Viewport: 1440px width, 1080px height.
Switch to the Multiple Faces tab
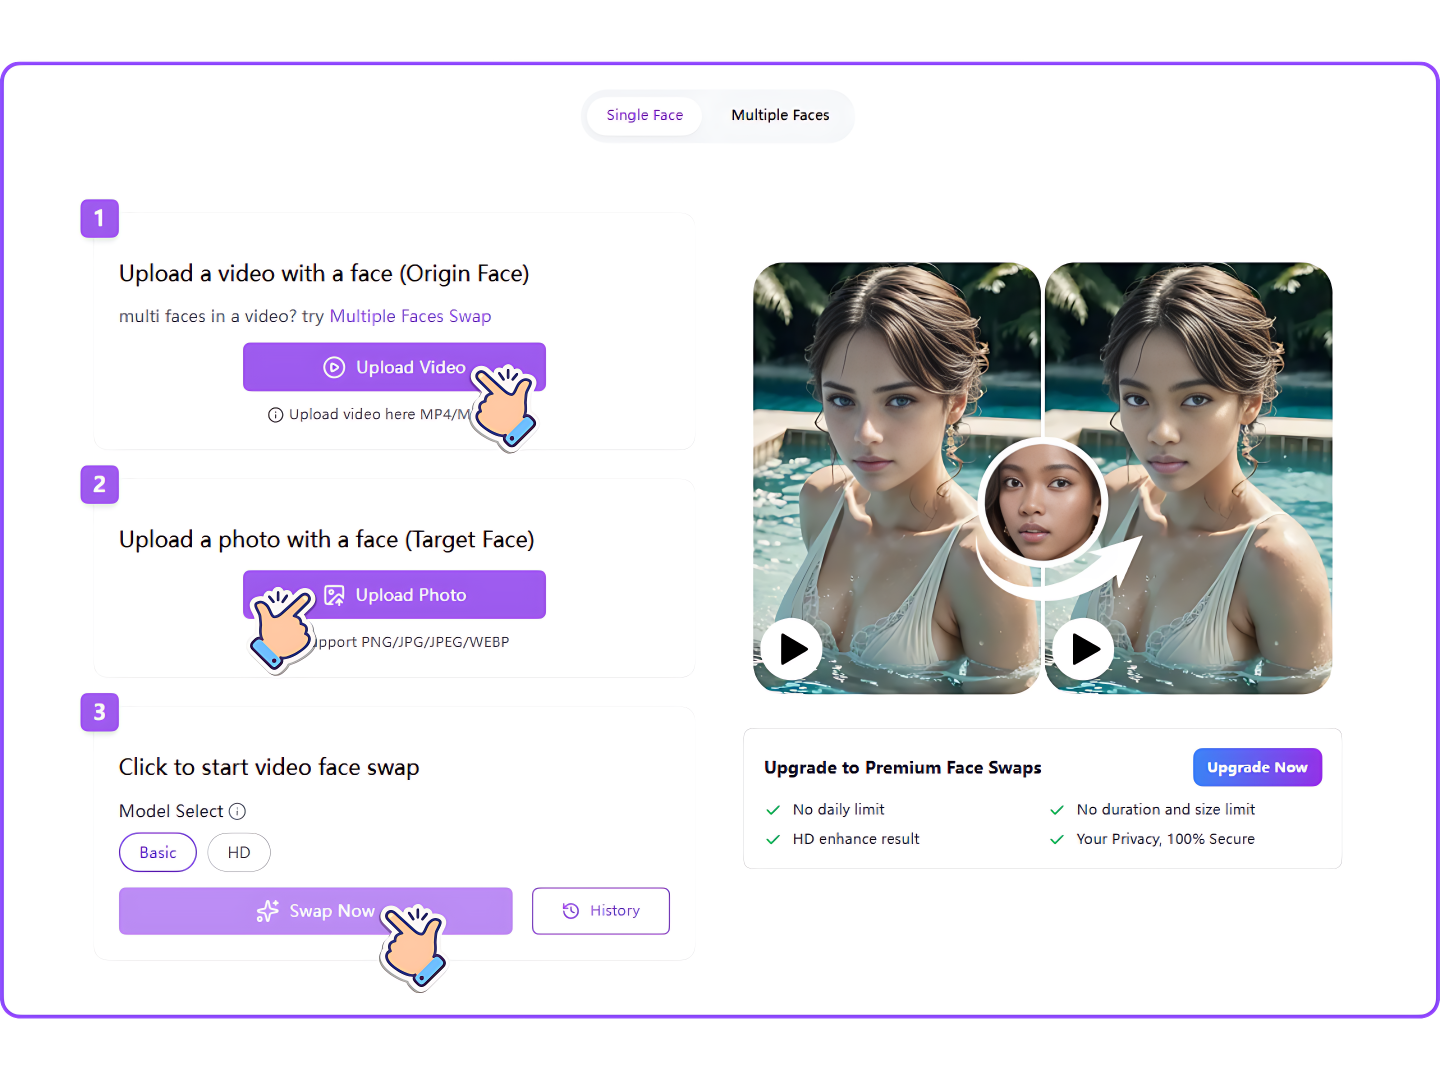pos(780,115)
